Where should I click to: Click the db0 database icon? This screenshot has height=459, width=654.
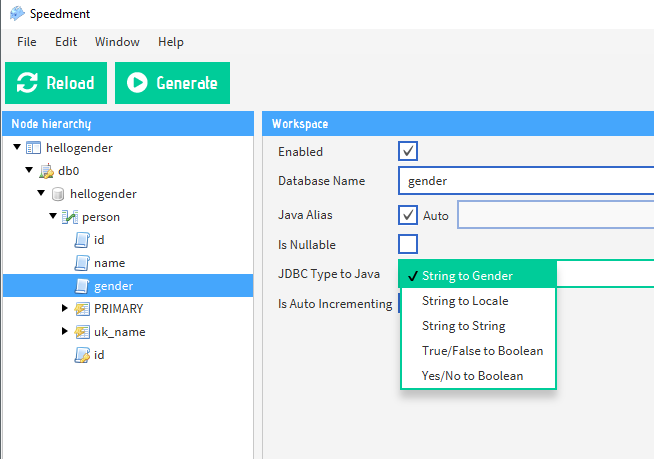coord(46,171)
